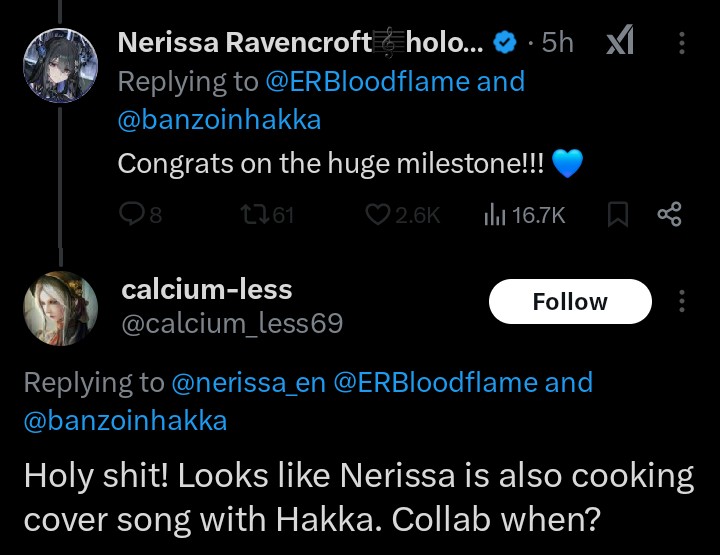This screenshot has width=720, height=555.
Task: Open Nerissa Ravencroft's profile picture
Action: 61,65
